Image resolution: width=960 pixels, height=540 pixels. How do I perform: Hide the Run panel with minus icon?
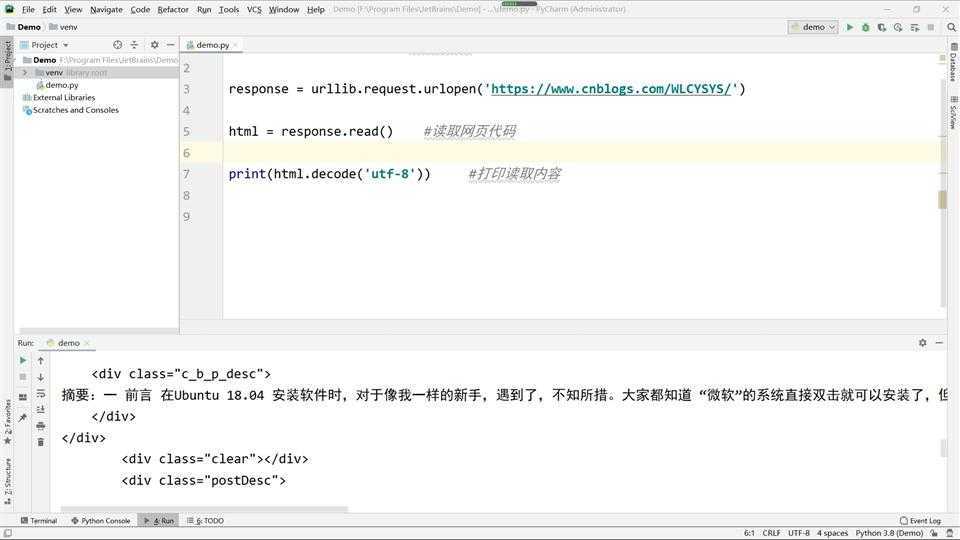[939, 343]
